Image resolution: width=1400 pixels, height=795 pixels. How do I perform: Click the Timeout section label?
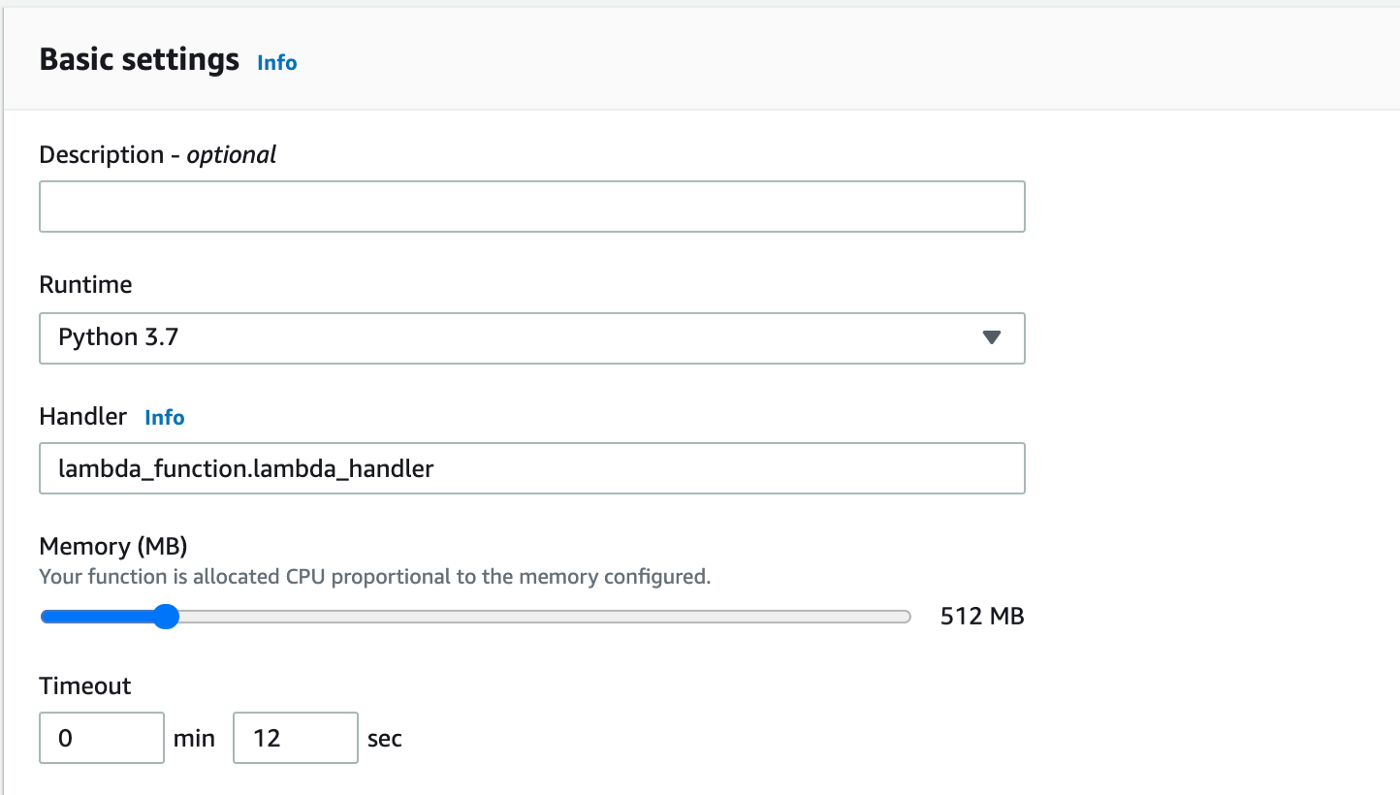[x=85, y=686]
